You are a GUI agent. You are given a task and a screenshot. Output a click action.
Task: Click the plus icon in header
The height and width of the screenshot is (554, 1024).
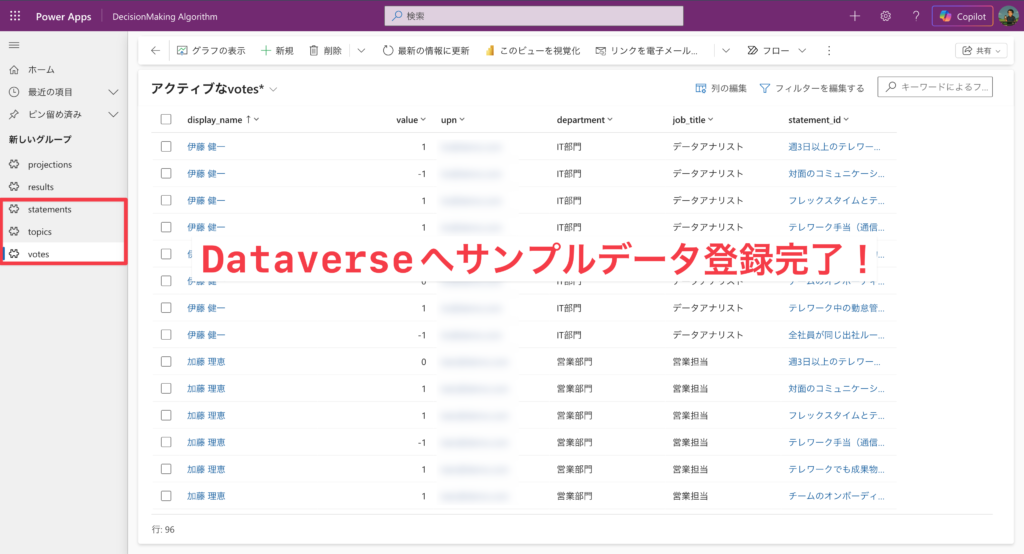pos(854,16)
